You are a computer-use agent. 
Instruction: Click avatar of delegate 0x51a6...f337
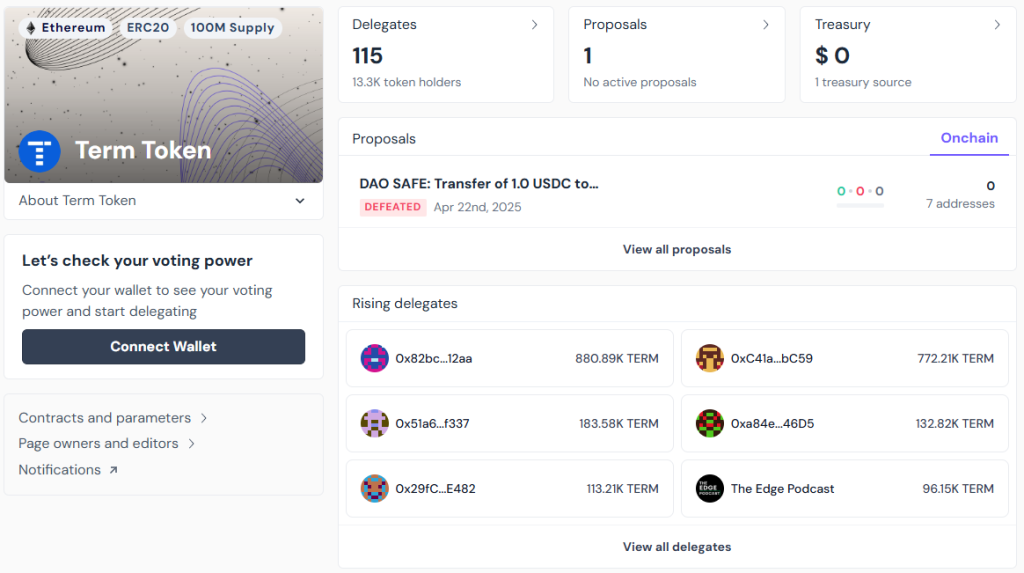(x=374, y=423)
